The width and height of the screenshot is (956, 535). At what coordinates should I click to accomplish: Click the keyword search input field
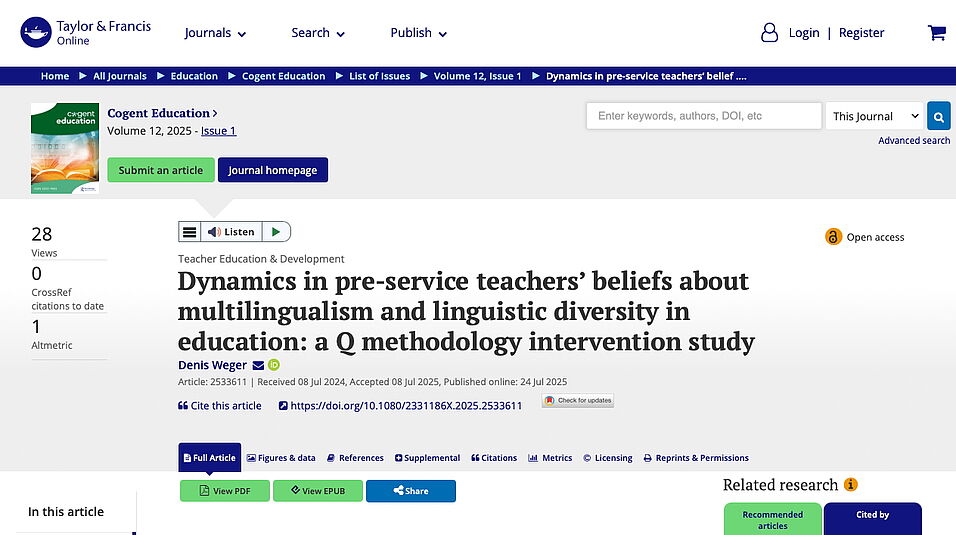coord(703,117)
